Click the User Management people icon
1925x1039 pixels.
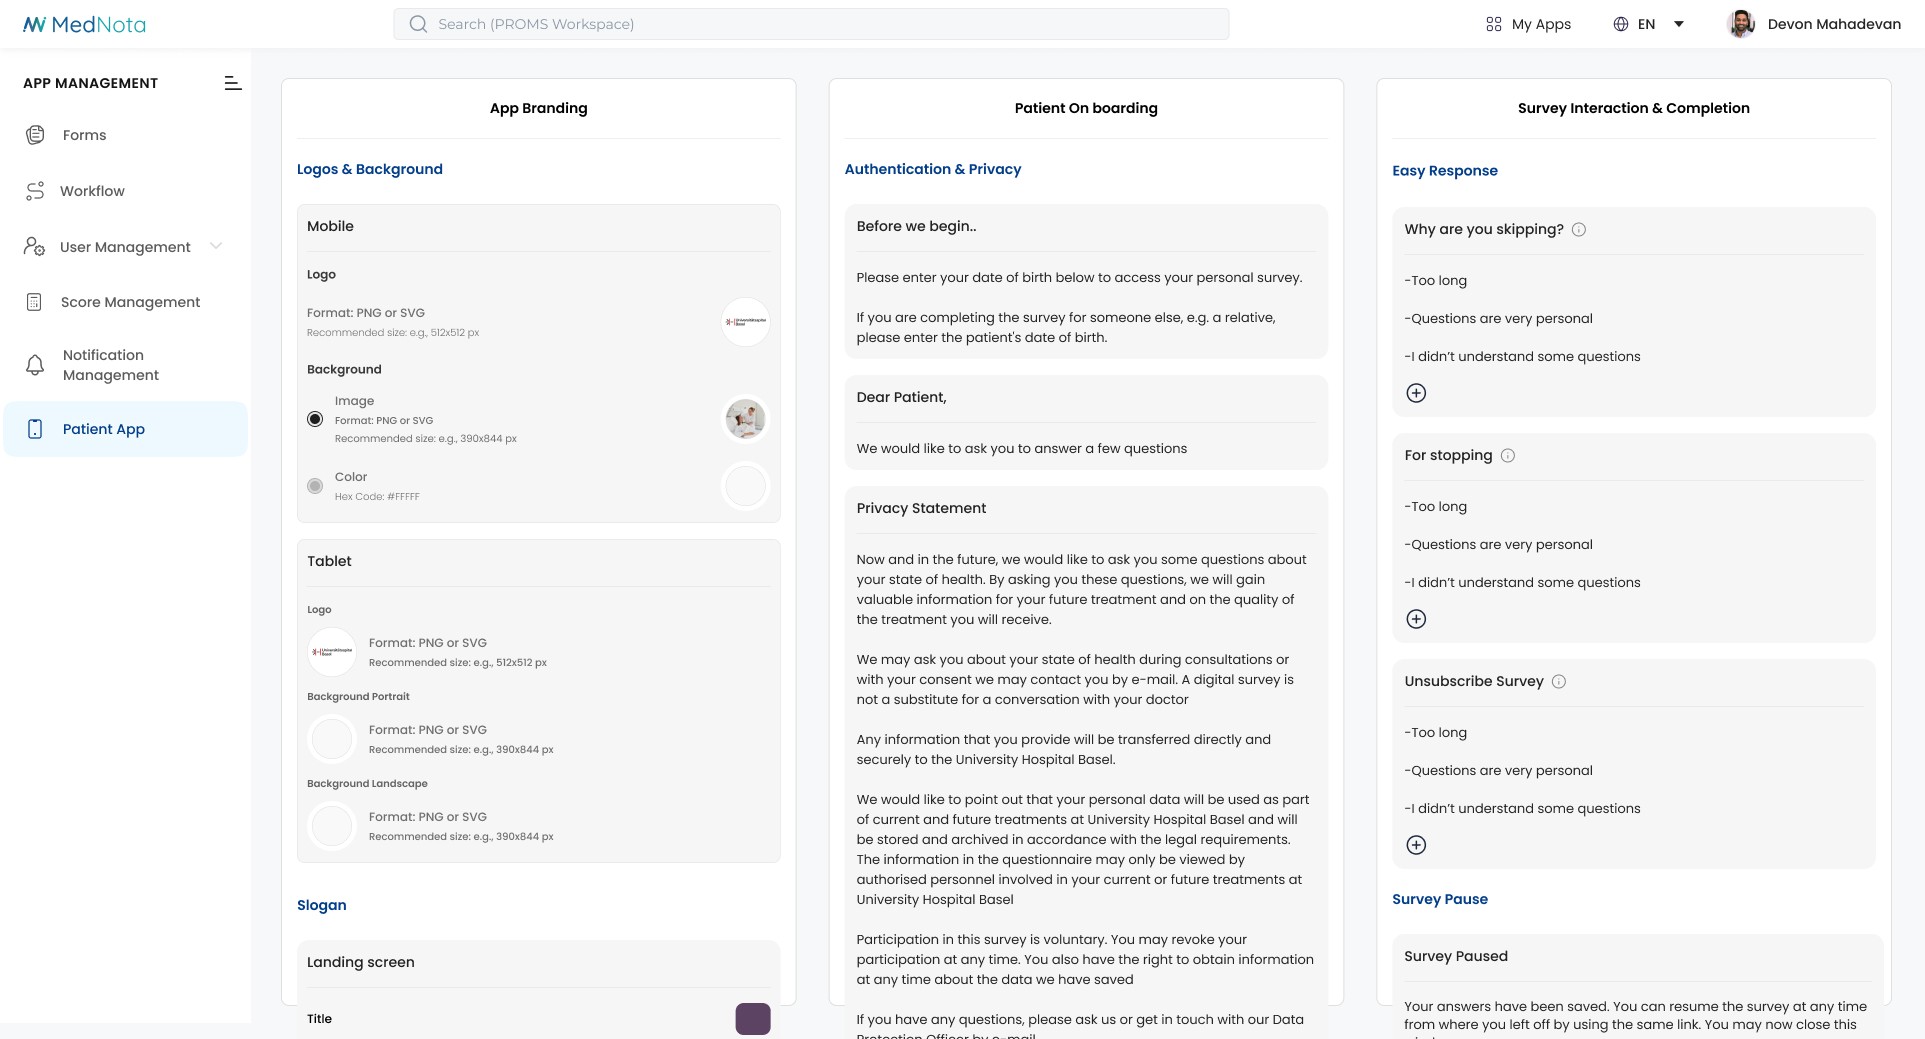coord(35,246)
